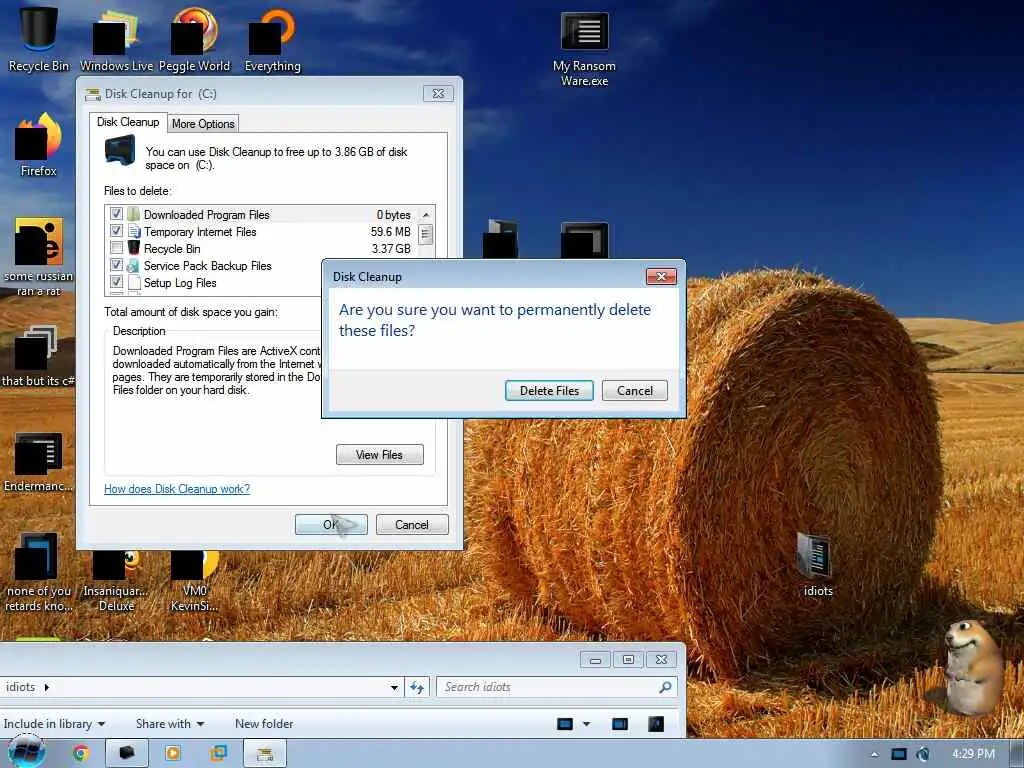1024x768 pixels.
Task: Open the Peggle World desktop icon
Action: click(194, 39)
